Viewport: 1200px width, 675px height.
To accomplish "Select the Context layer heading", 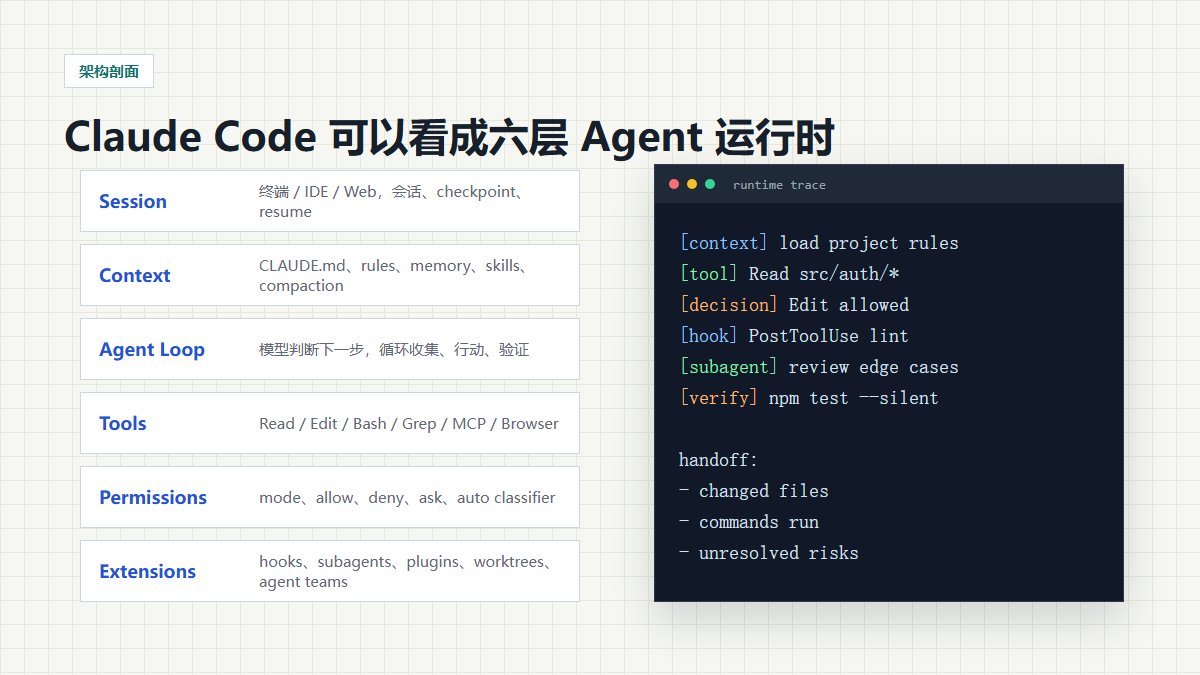I will pos(135,275).
